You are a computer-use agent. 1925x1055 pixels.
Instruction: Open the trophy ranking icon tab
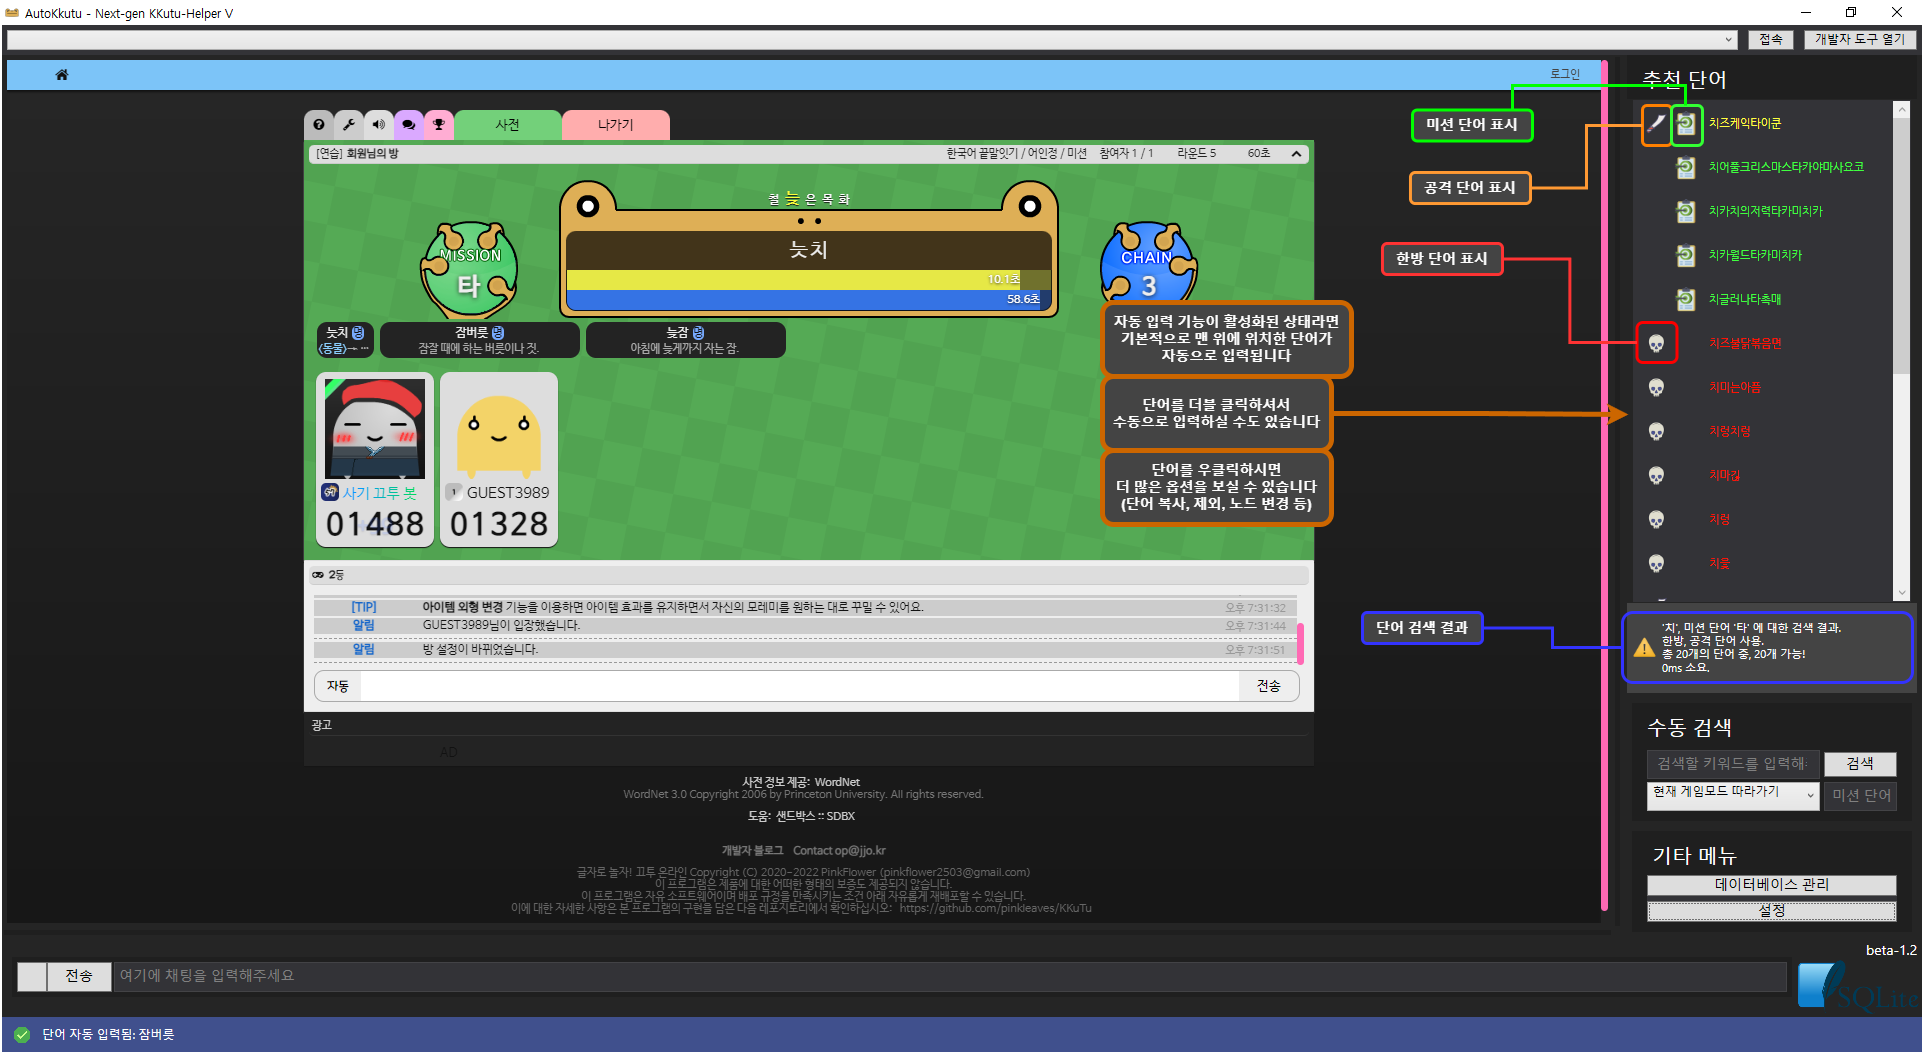tap(439, 125)
